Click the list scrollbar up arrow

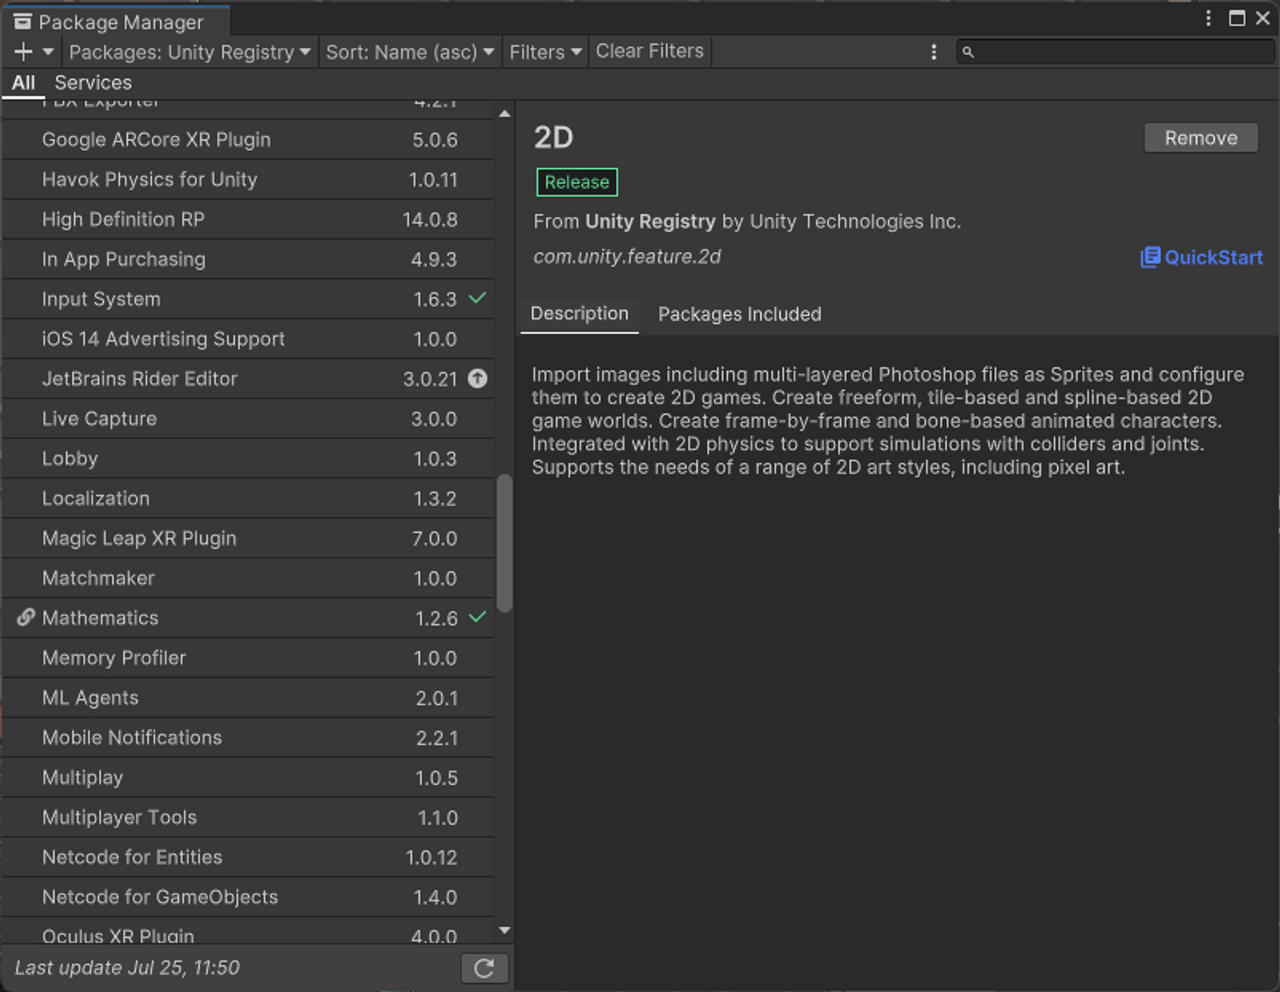[504, 114]
